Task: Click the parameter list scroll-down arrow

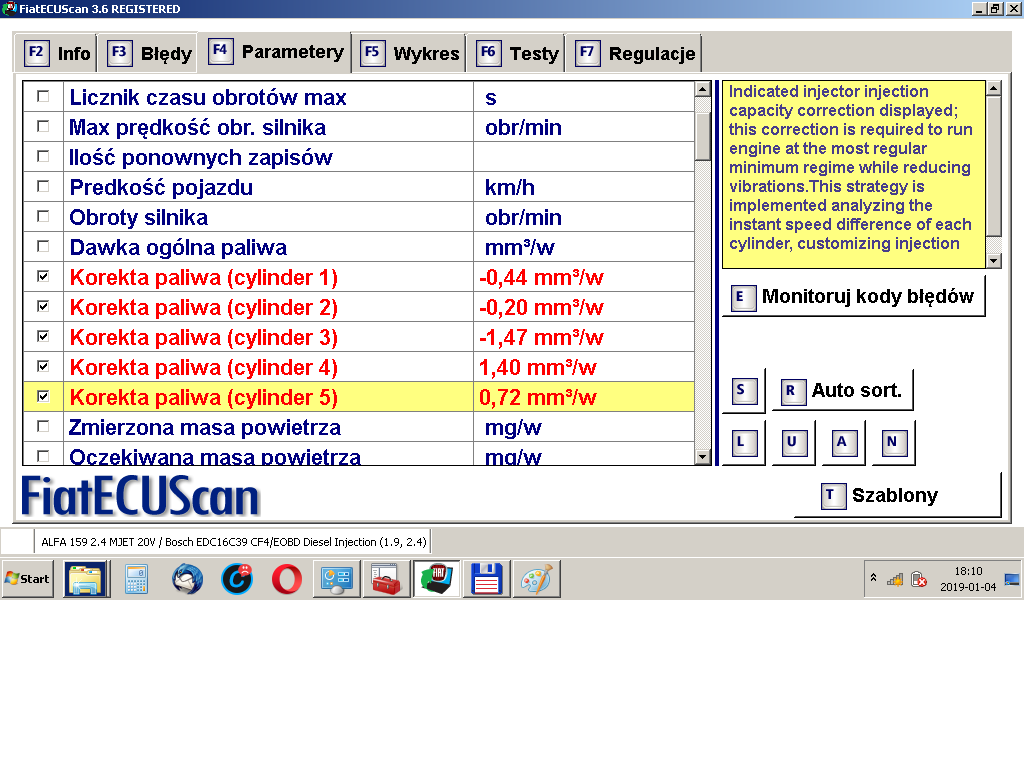Action: point(703,458)
